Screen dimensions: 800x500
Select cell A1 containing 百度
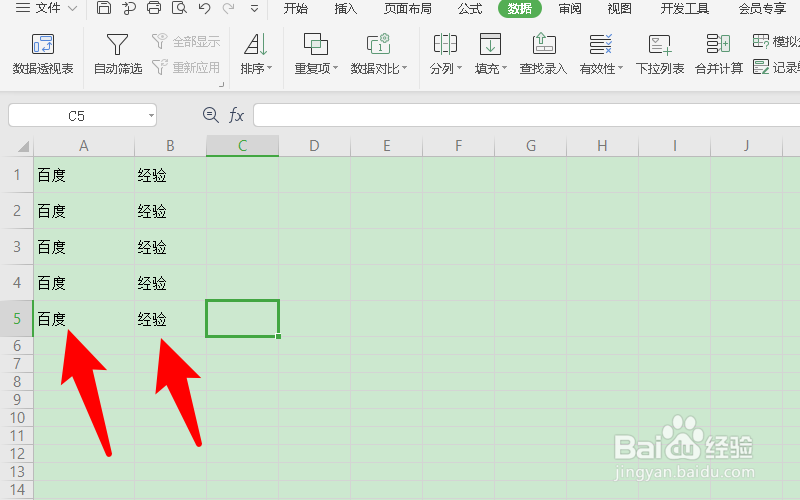pyautogui.click(x=84, y=175)
